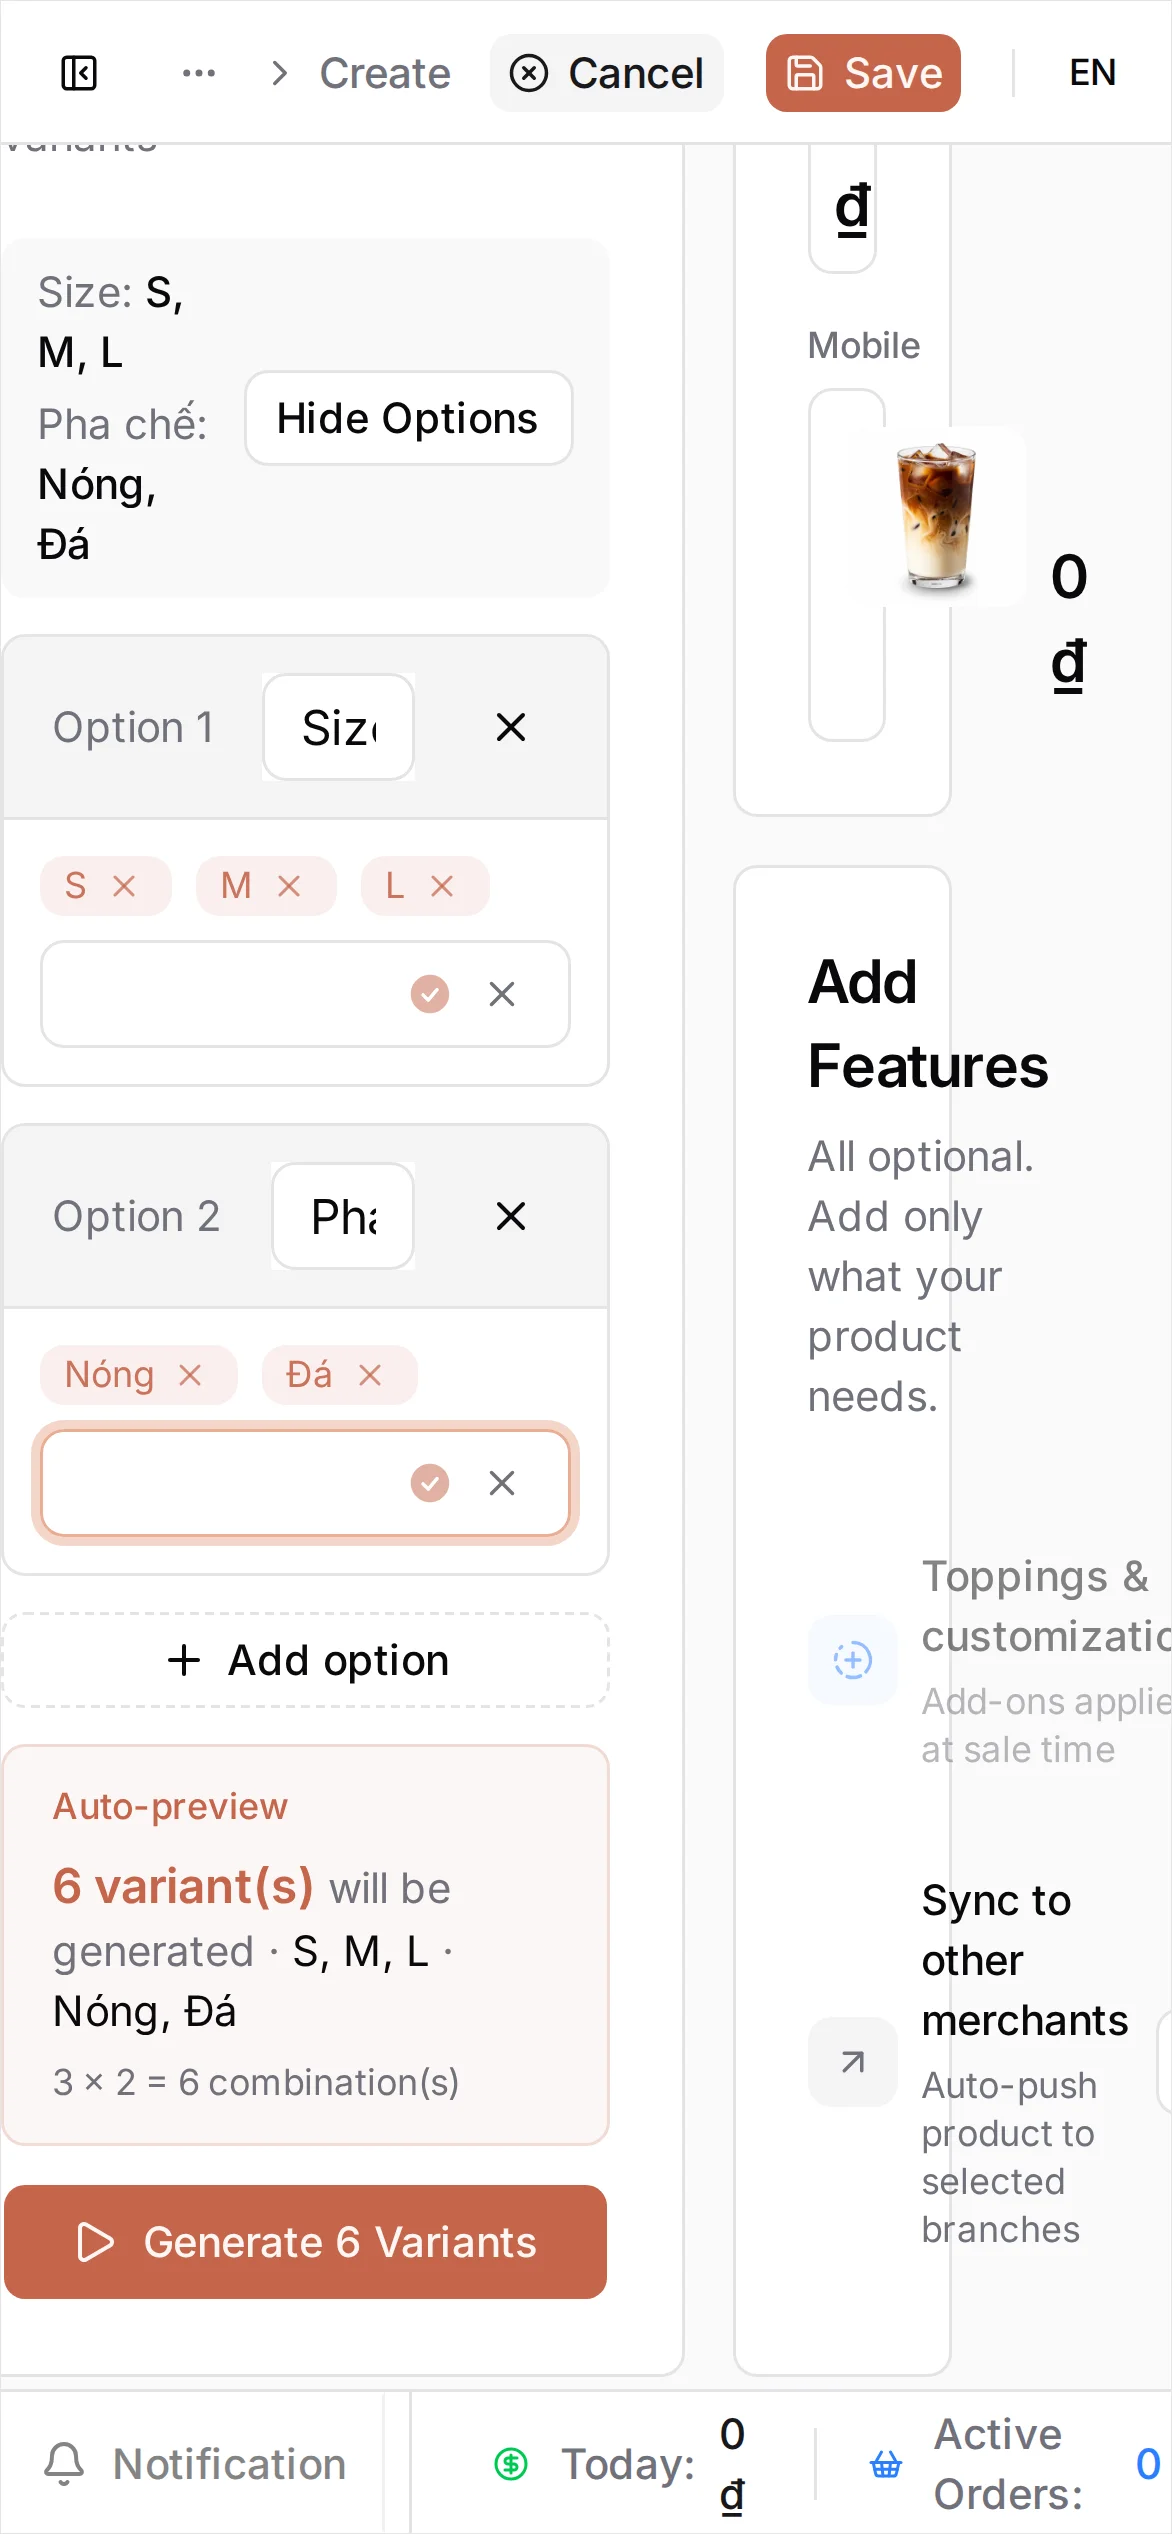
Task: Confirm new value for Option 2
Action: [430, 1483]
